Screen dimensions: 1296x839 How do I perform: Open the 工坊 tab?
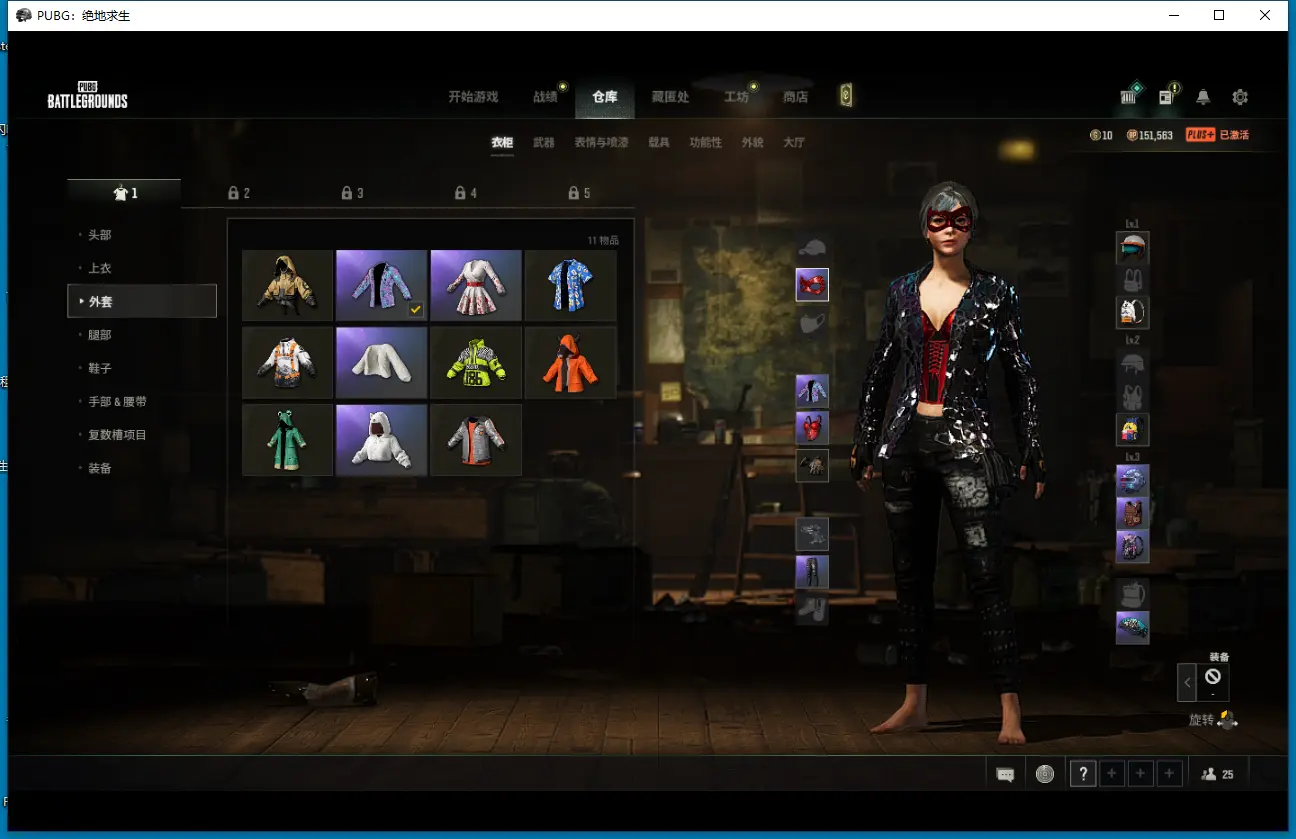click(x=737, y=97)
